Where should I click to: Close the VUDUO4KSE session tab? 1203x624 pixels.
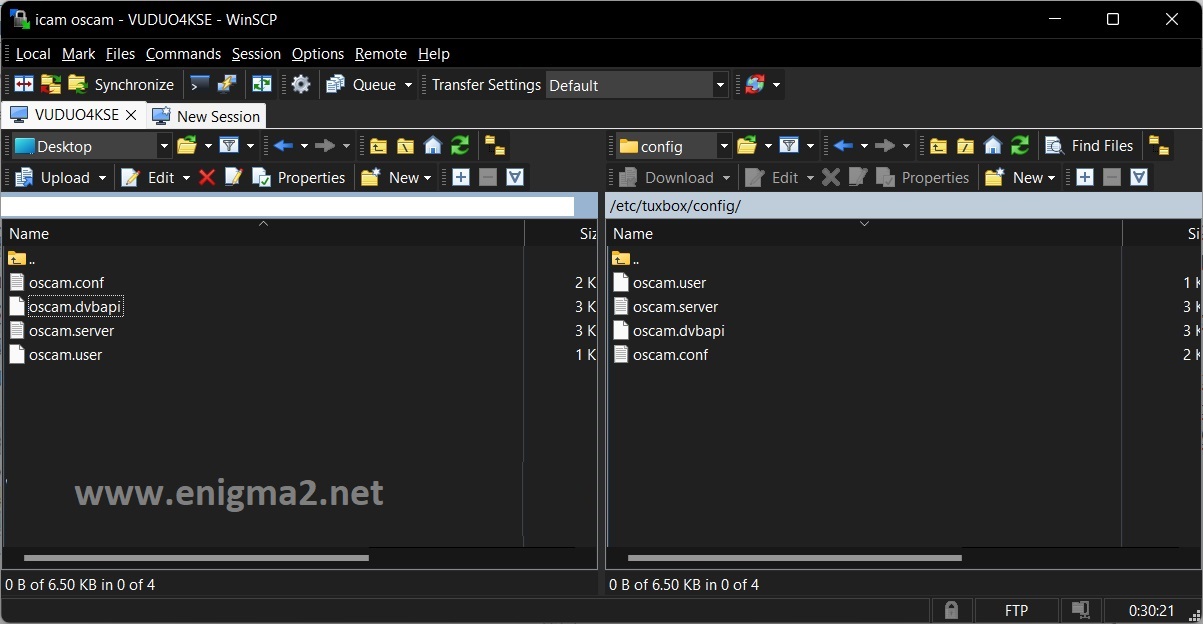pyautogui.click(x=131, y=115)
